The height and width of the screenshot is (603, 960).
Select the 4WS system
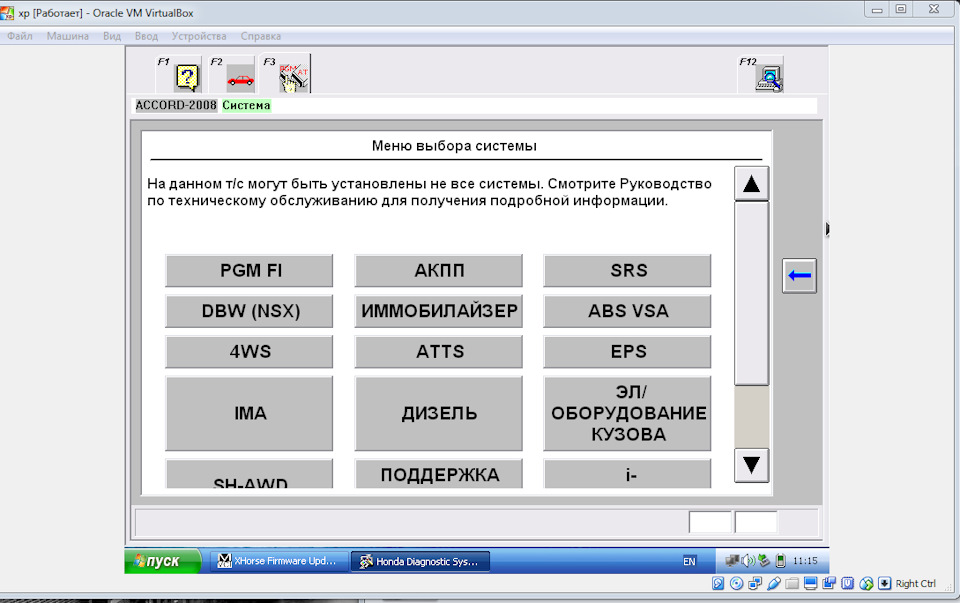(x=249, y=351)
